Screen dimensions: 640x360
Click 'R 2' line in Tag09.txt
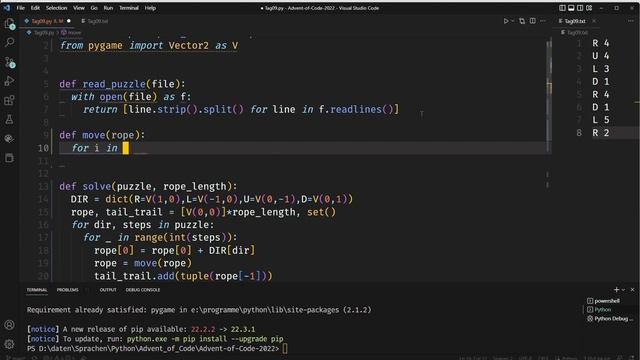tap(601, 133)
